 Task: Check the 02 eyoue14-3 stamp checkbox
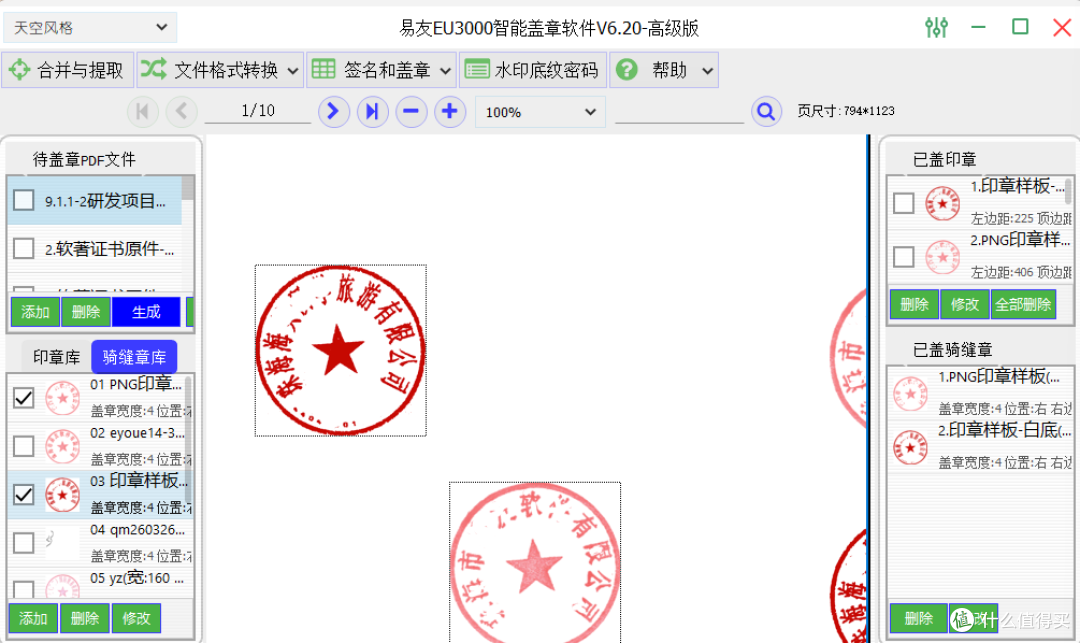[x=23, y=446]
